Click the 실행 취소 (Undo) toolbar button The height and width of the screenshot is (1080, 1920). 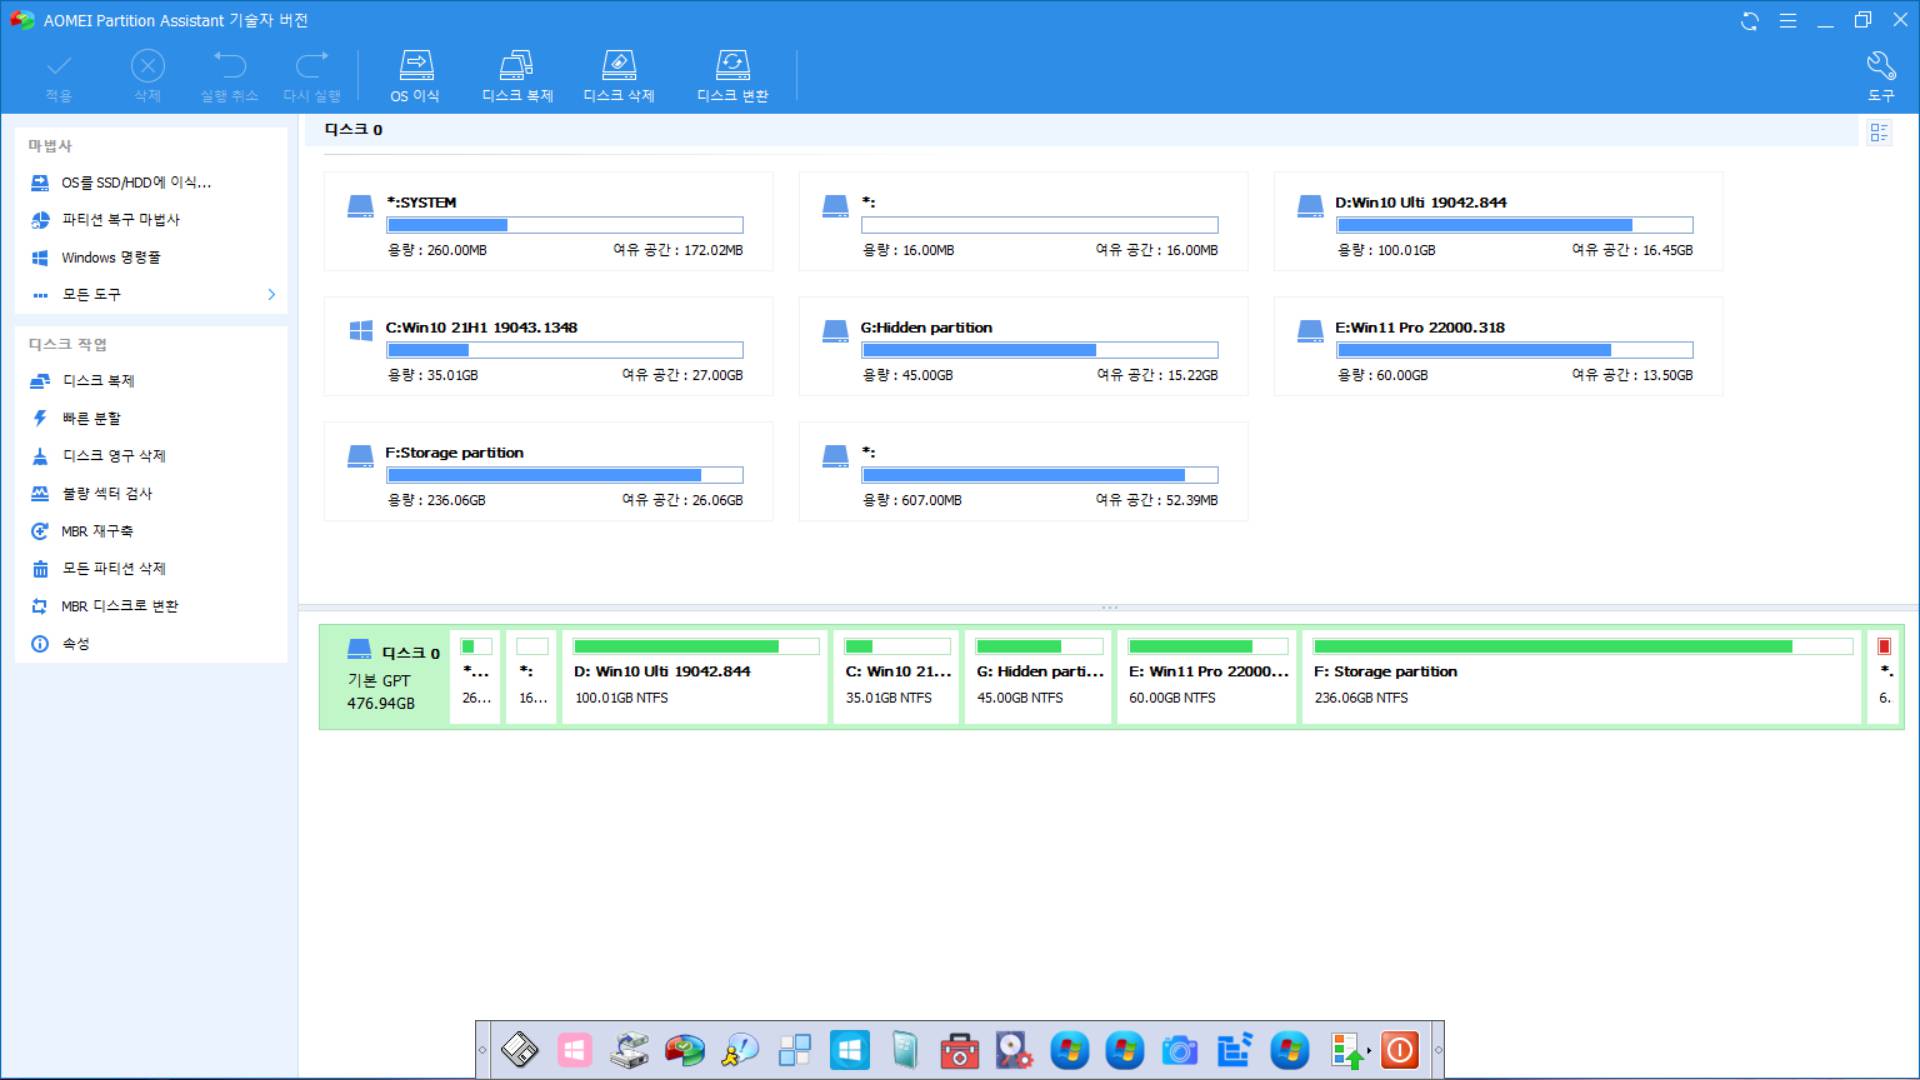pos(229,76)
